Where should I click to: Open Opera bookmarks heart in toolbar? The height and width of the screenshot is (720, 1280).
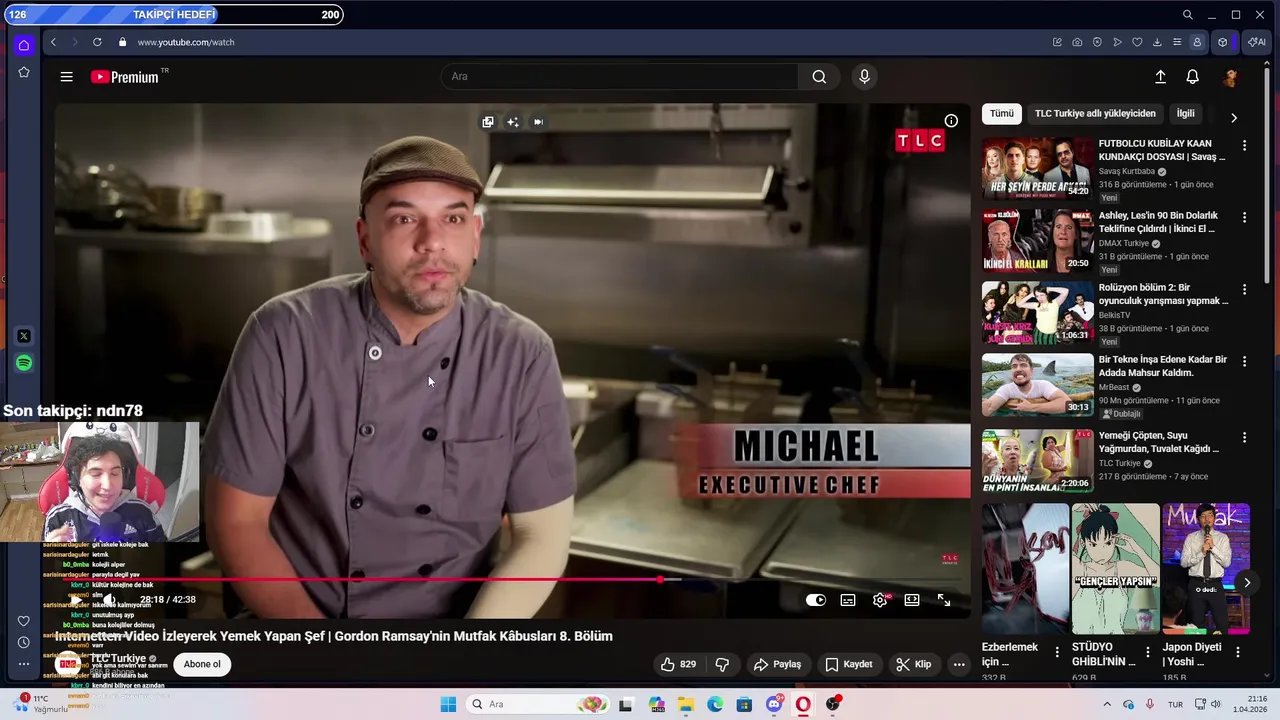(x=1137, y=42)
